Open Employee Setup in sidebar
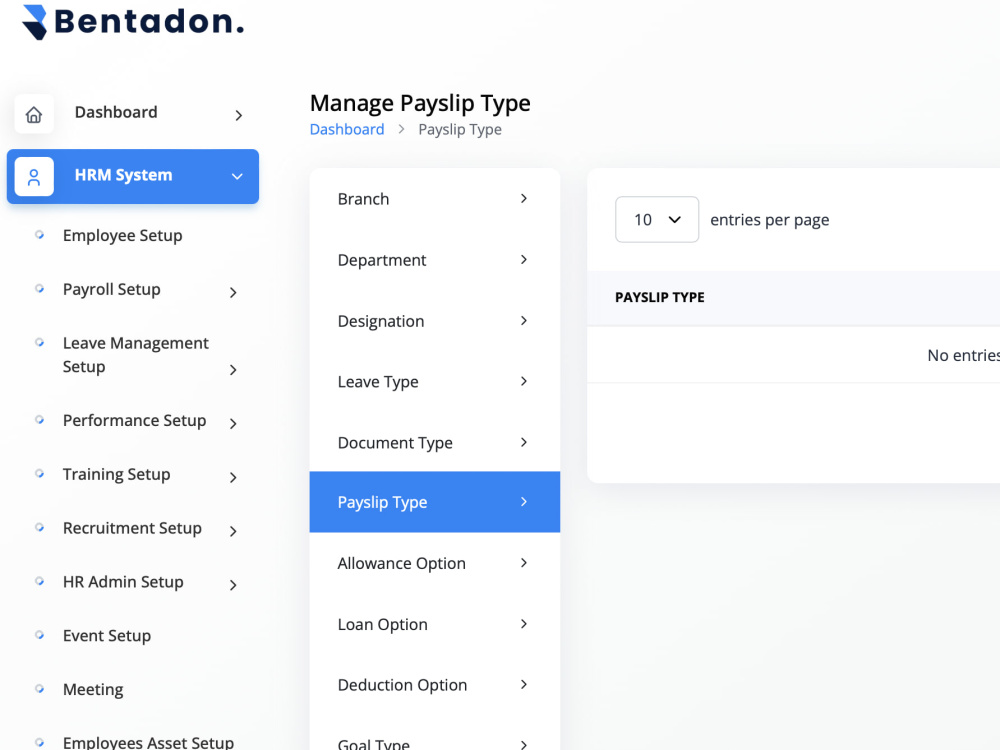The width and height of the screenshot is (1000, 750). tap(122, 236)
